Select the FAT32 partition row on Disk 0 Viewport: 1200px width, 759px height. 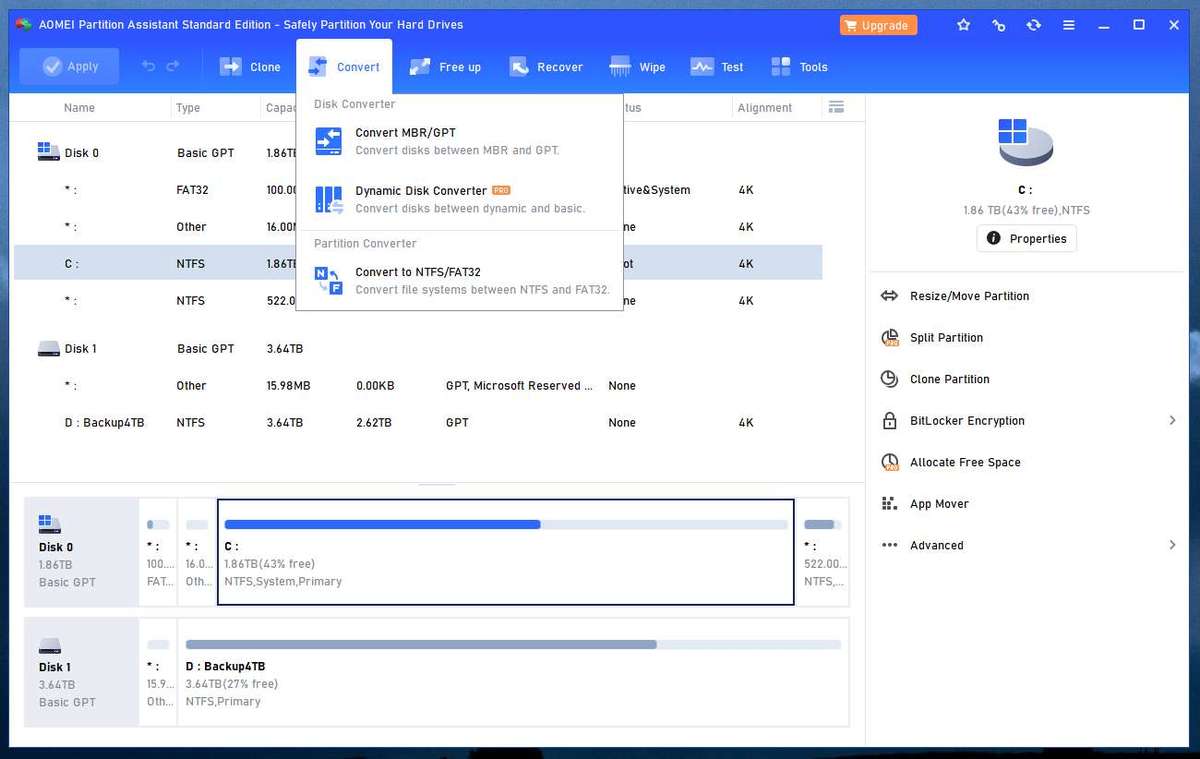click(x=418, y=190)
